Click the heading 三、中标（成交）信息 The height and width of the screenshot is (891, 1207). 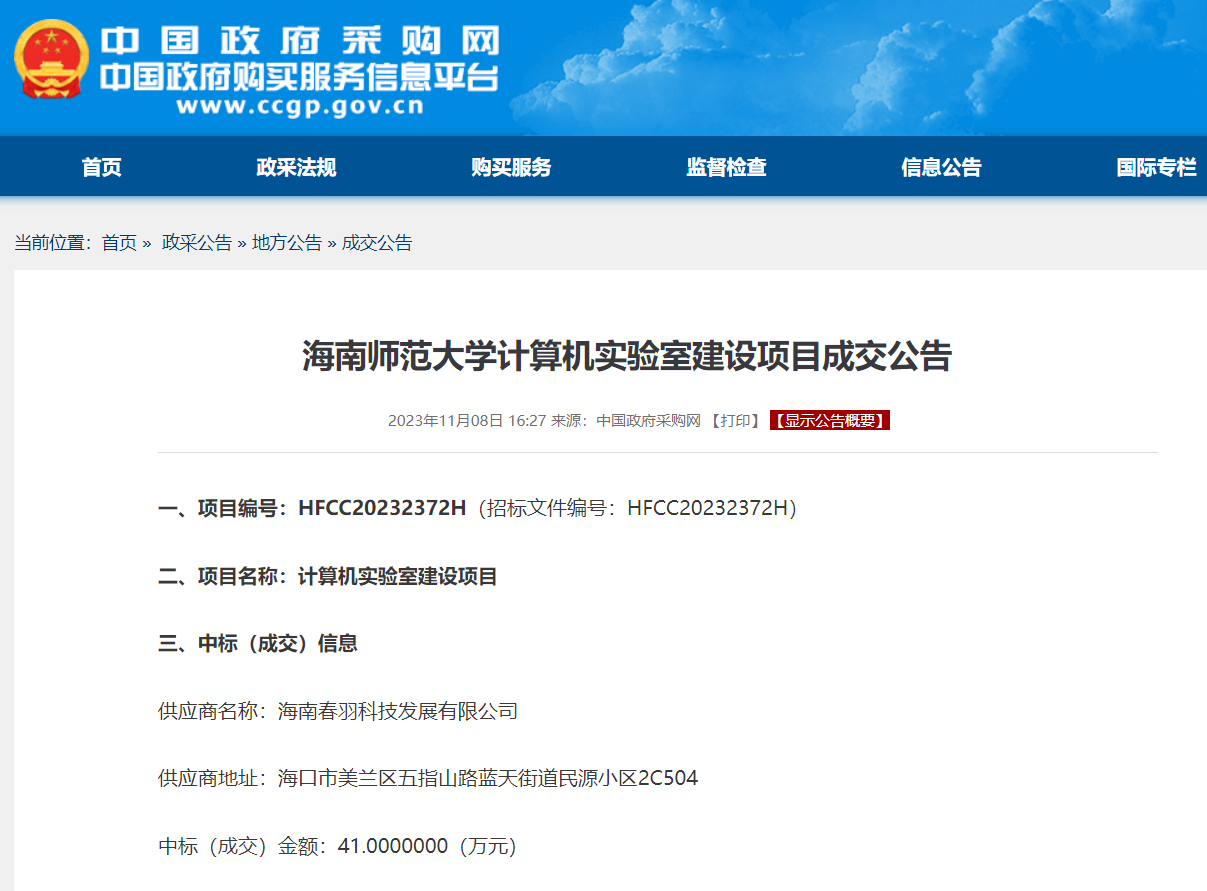tap(258, 644)
